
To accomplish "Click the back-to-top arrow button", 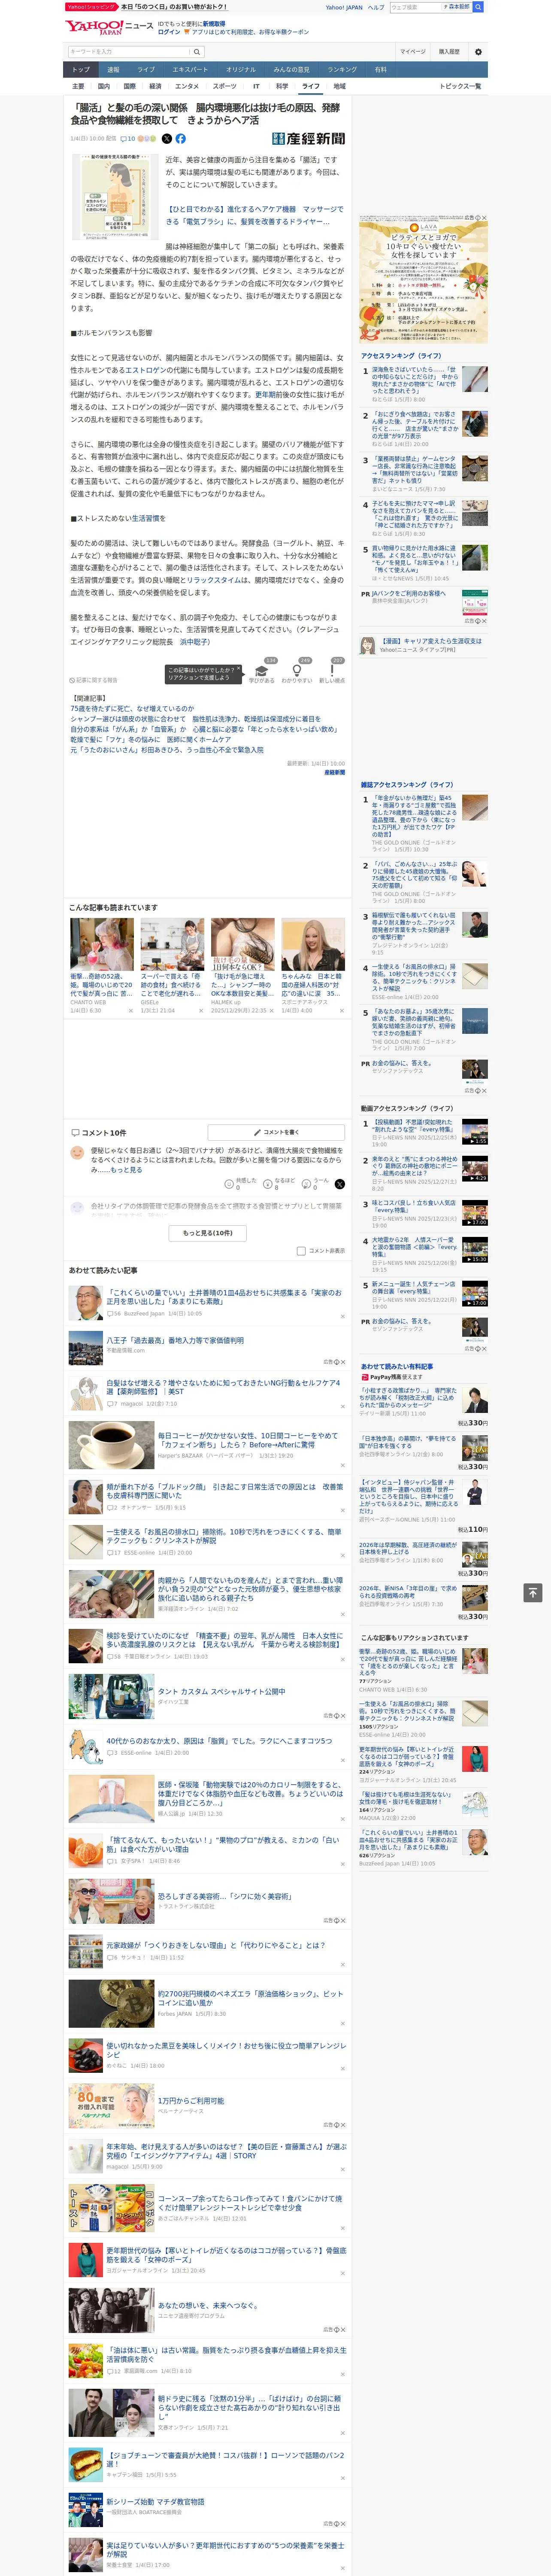I will tap(533, 1592).
